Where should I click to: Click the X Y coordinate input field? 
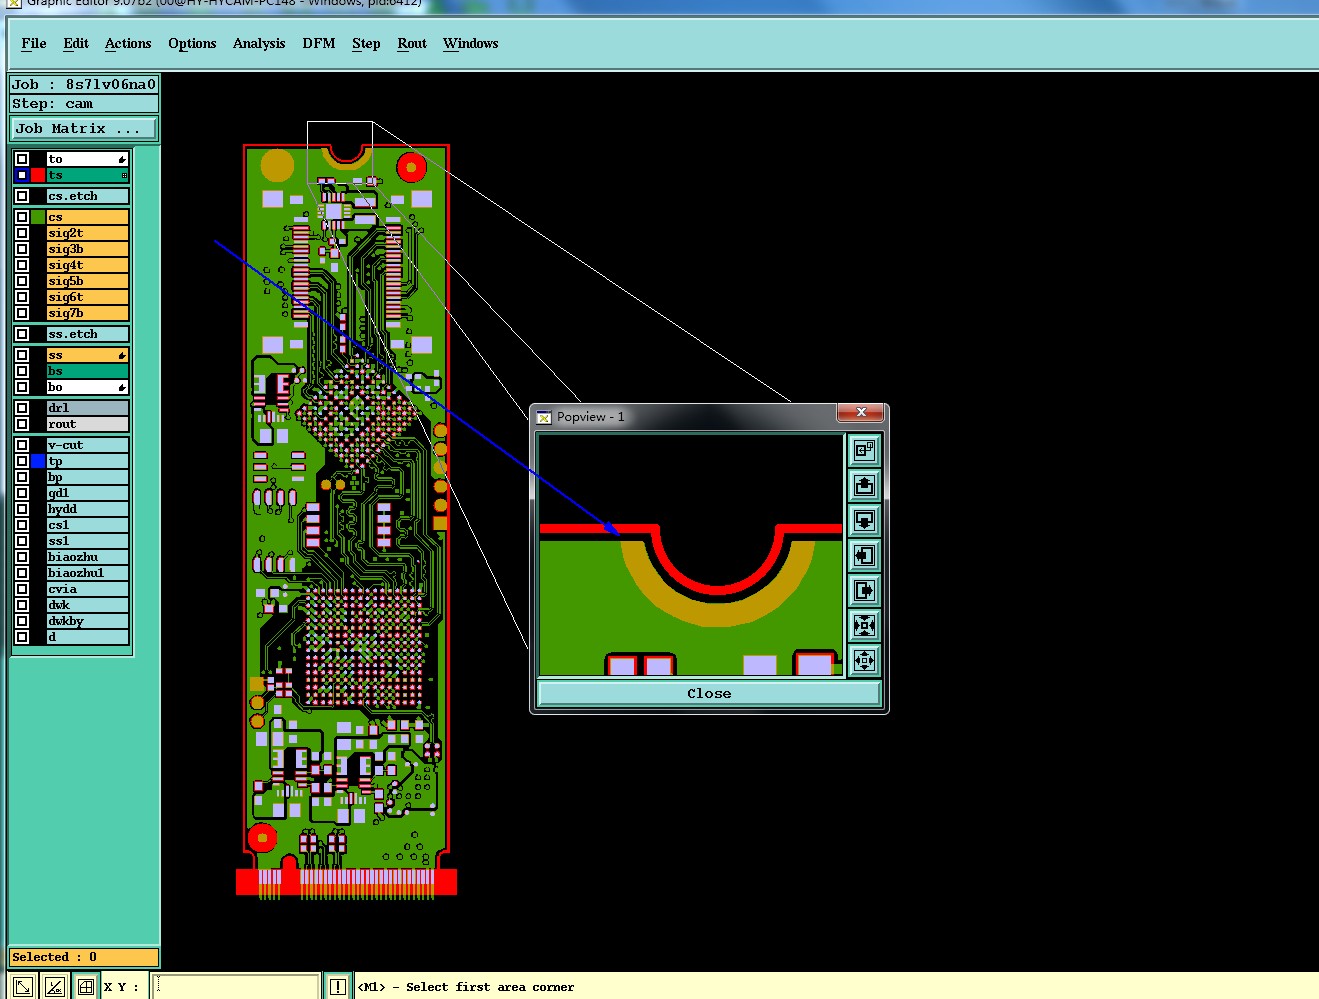[236, 987]
